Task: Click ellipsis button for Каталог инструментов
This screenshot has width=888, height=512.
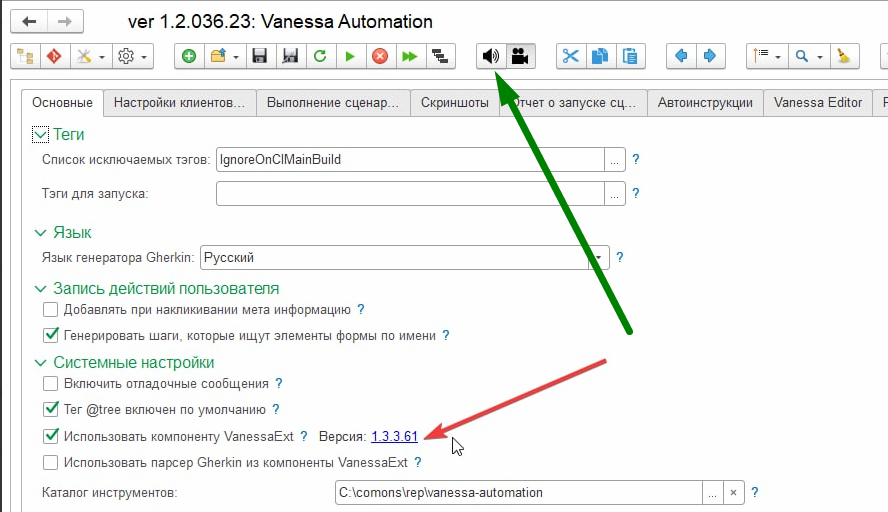Action: [x=712, y=493]
